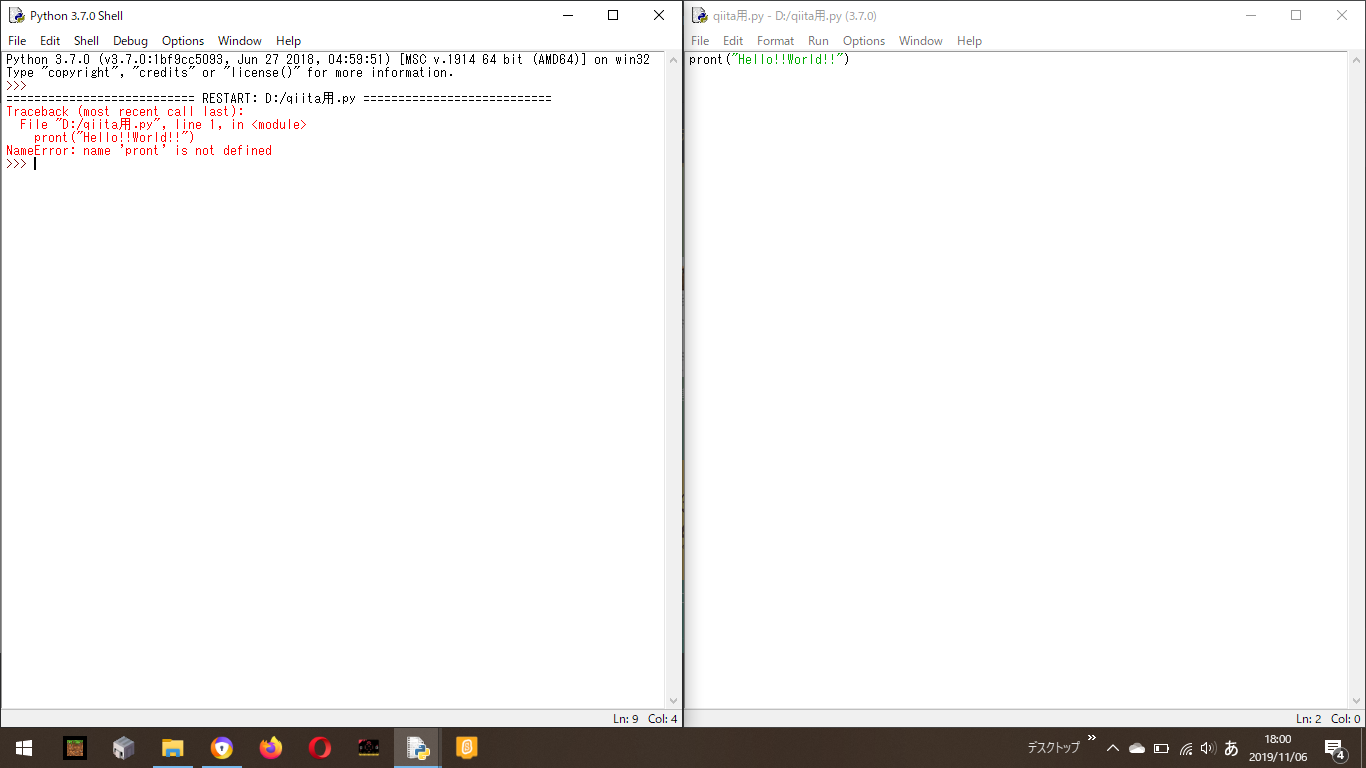Open Options menu in qiita用.py editor
The height and width of the screenshot is (768, 1366).
click(x=864, y=41)
